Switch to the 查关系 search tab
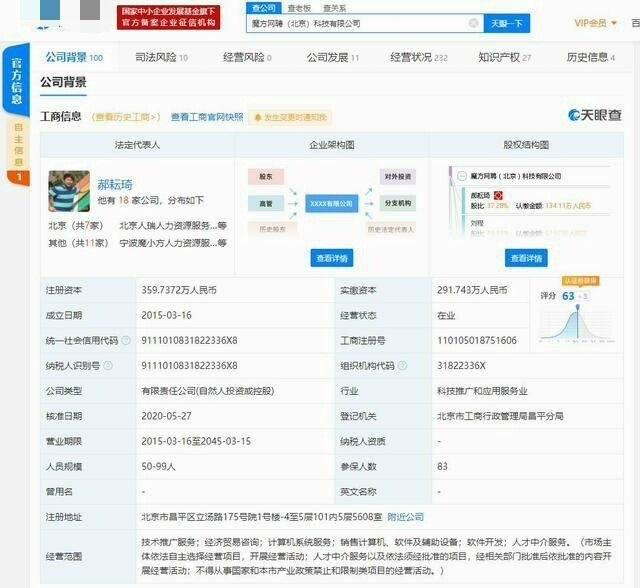This screenshot has width=640, height=588. (x=334, y=8)
